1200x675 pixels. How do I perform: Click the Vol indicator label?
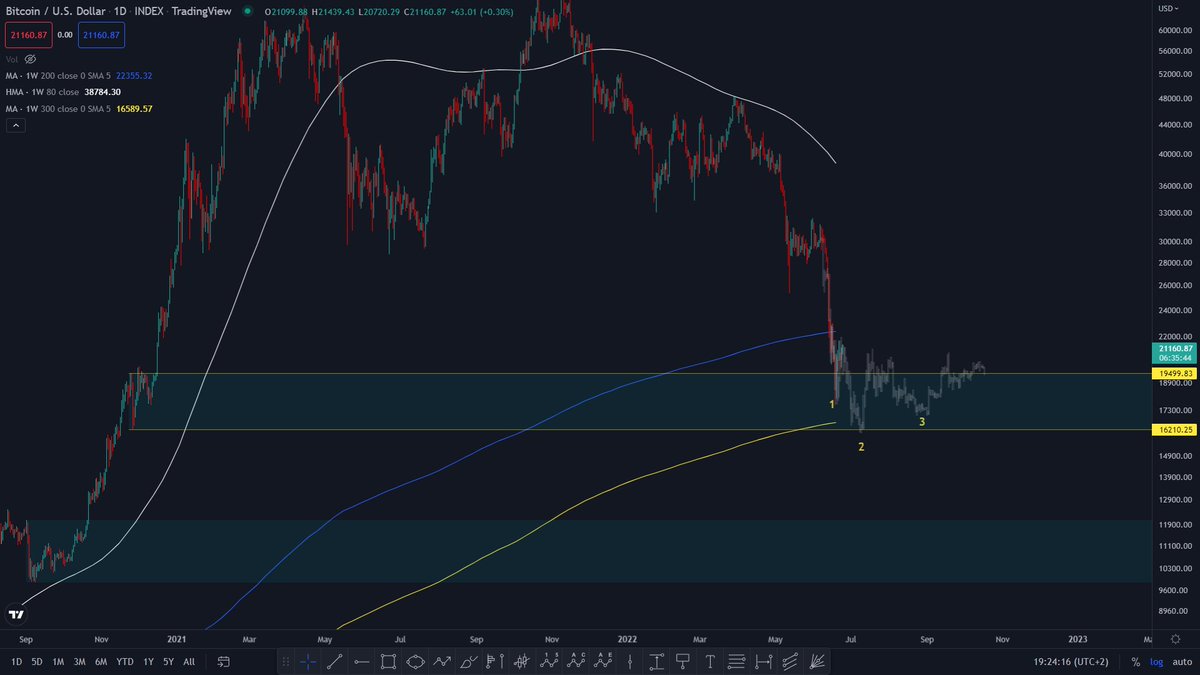(x=12, y=59)
